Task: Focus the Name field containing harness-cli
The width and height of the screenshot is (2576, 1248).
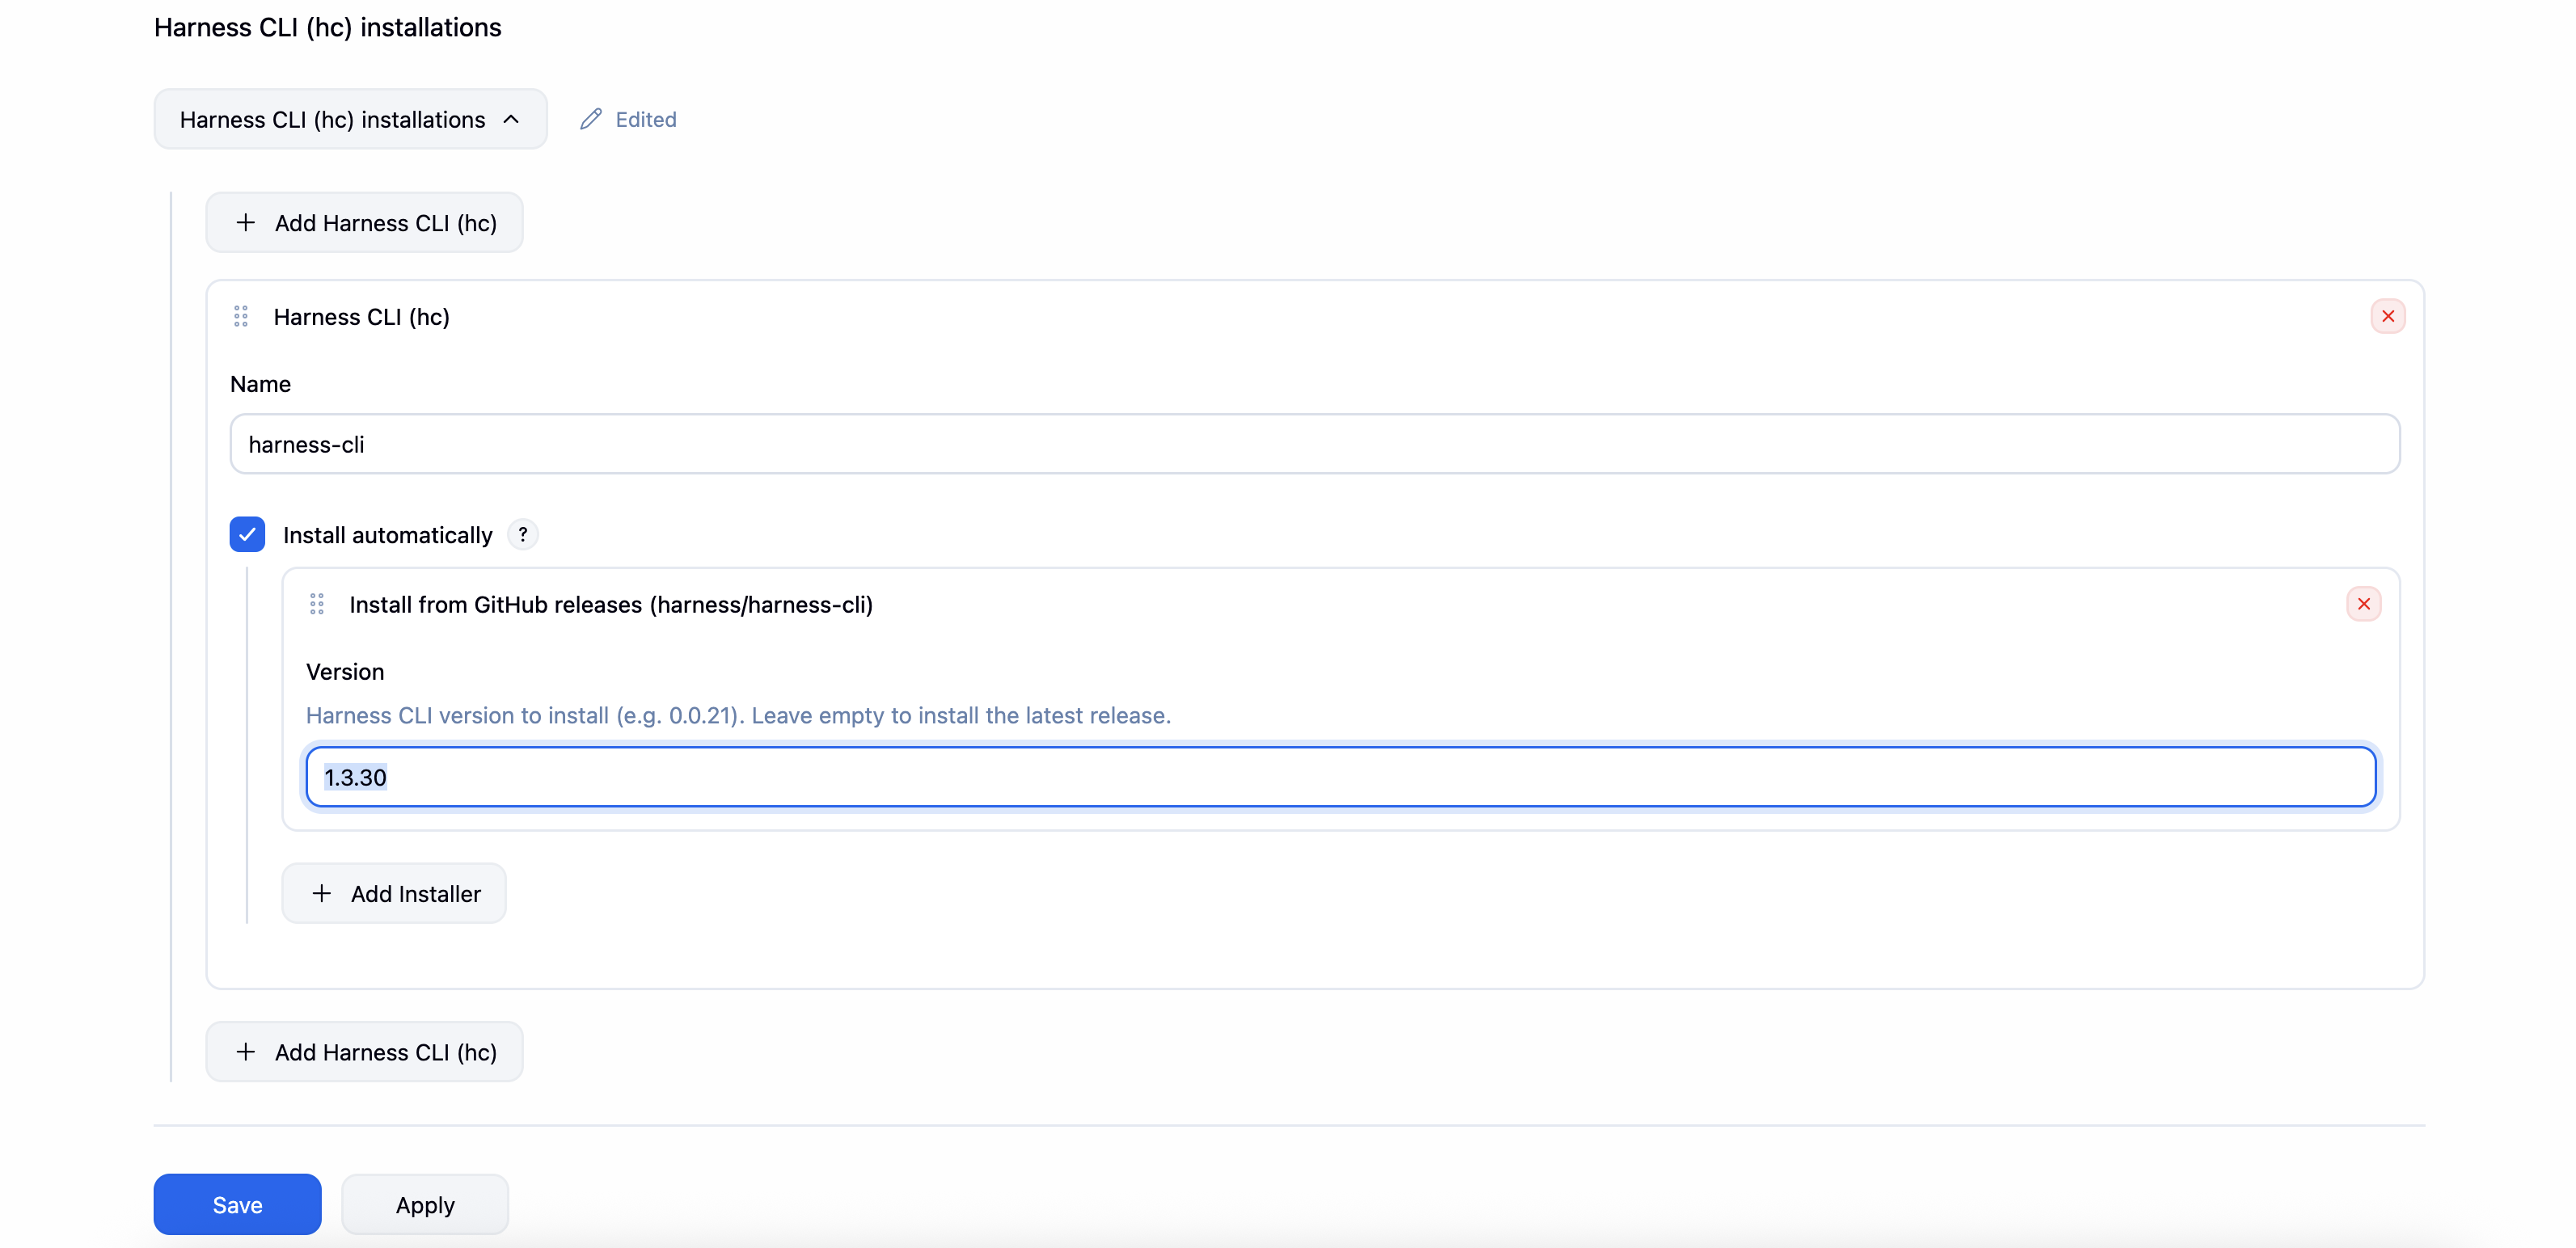Action: tap(1315, 444)
